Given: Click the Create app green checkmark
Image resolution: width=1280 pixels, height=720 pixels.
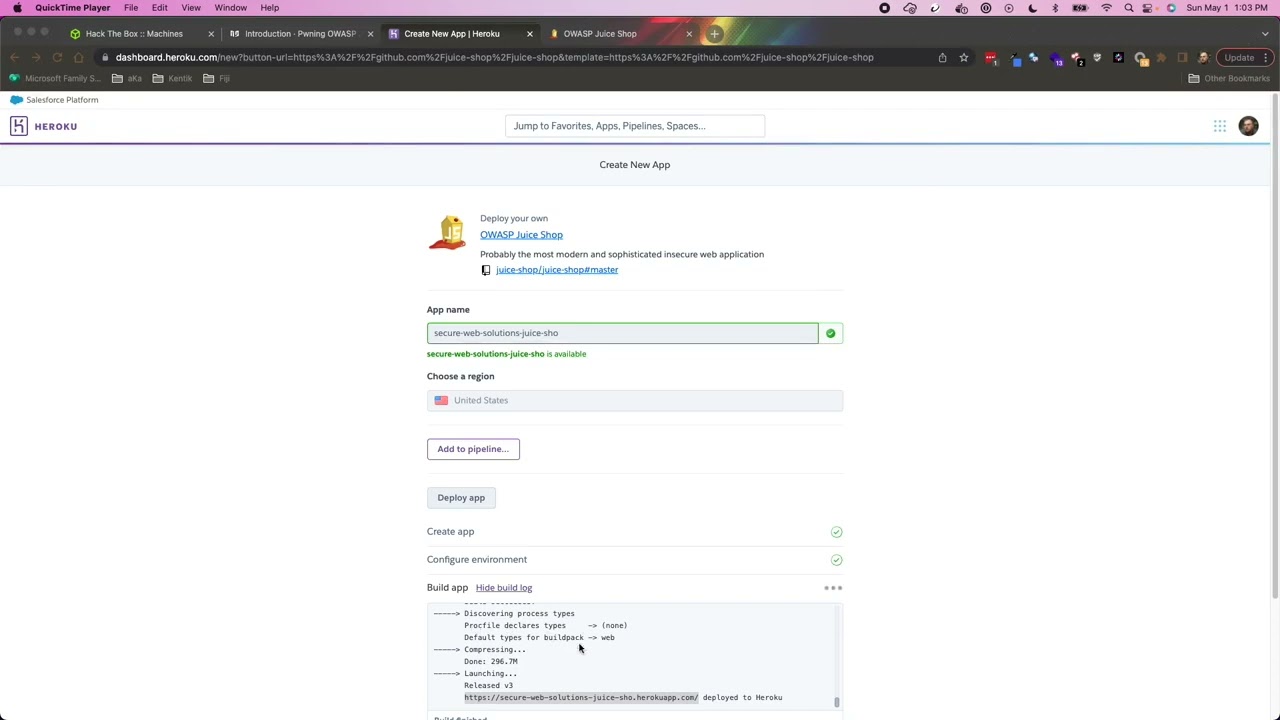Looking at the screenshot, I should pos(836,532).
